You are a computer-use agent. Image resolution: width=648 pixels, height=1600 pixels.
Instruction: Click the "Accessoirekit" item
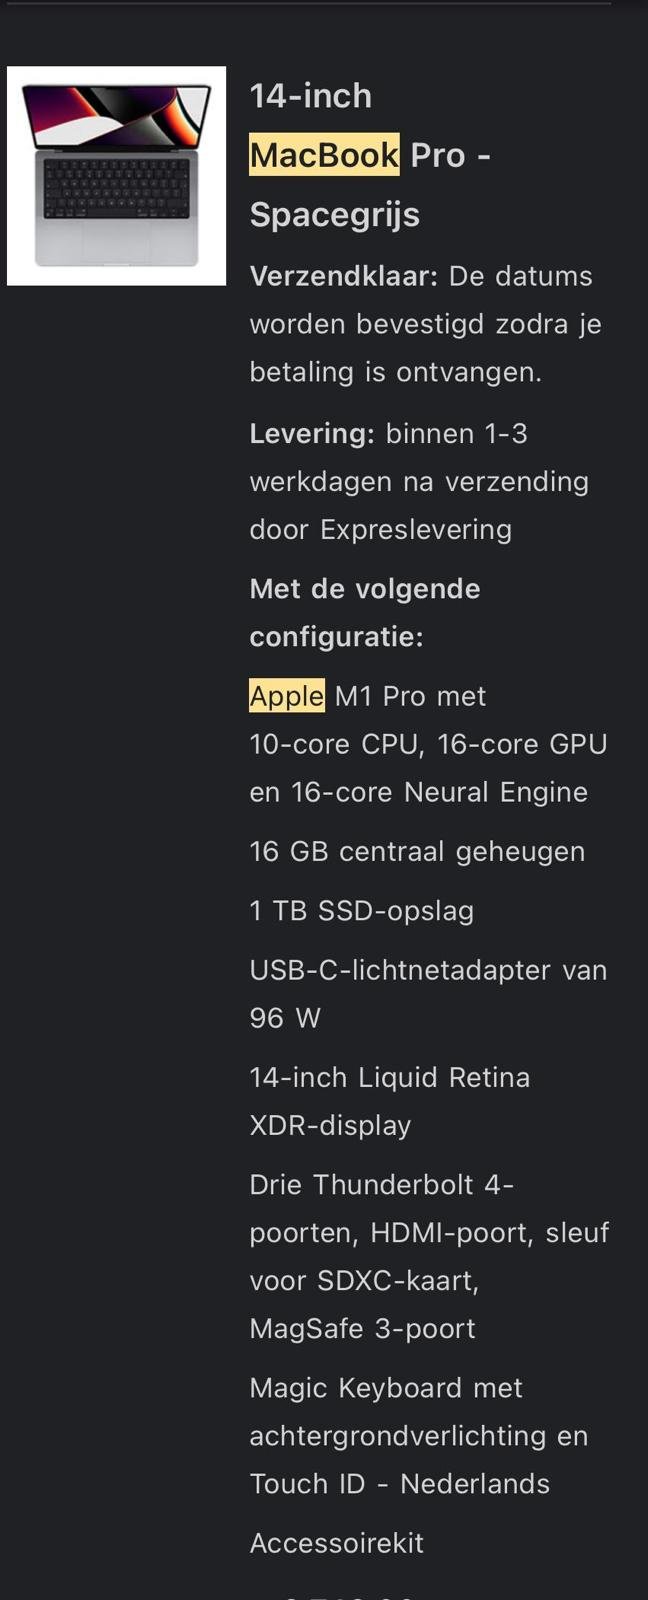(337, 1543)
